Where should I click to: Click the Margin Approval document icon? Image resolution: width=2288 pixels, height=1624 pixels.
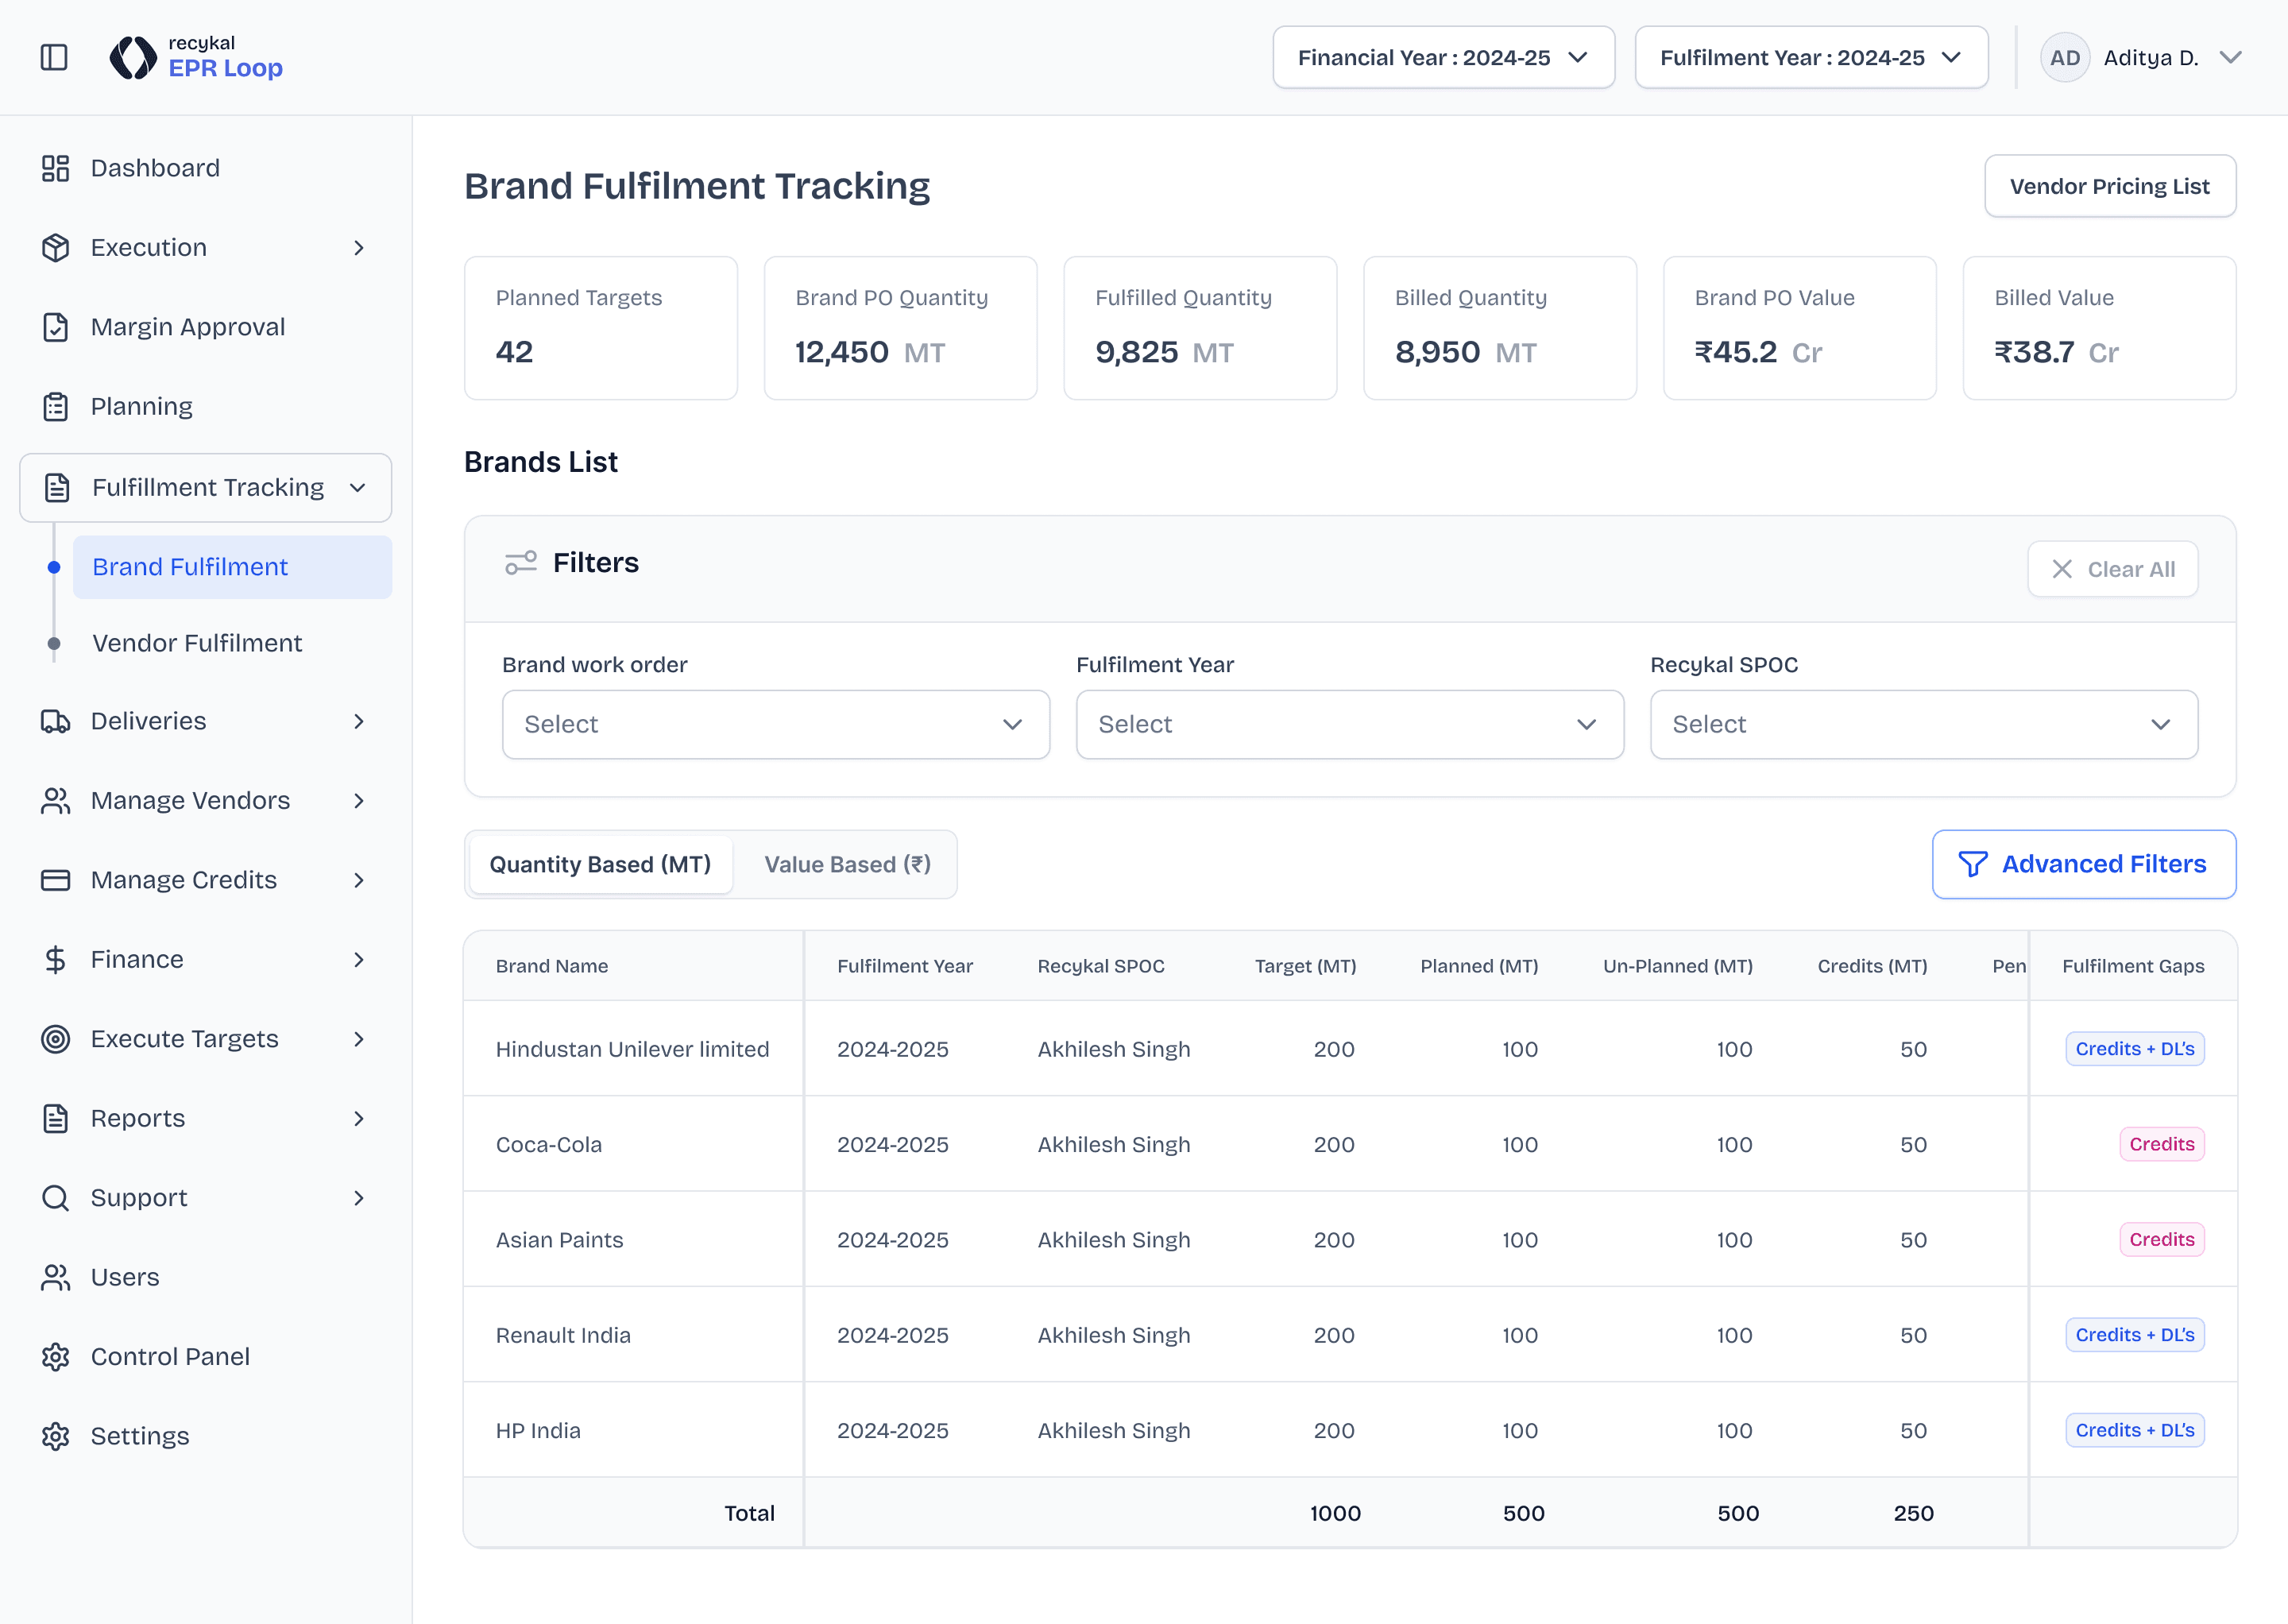pos(55,327)
